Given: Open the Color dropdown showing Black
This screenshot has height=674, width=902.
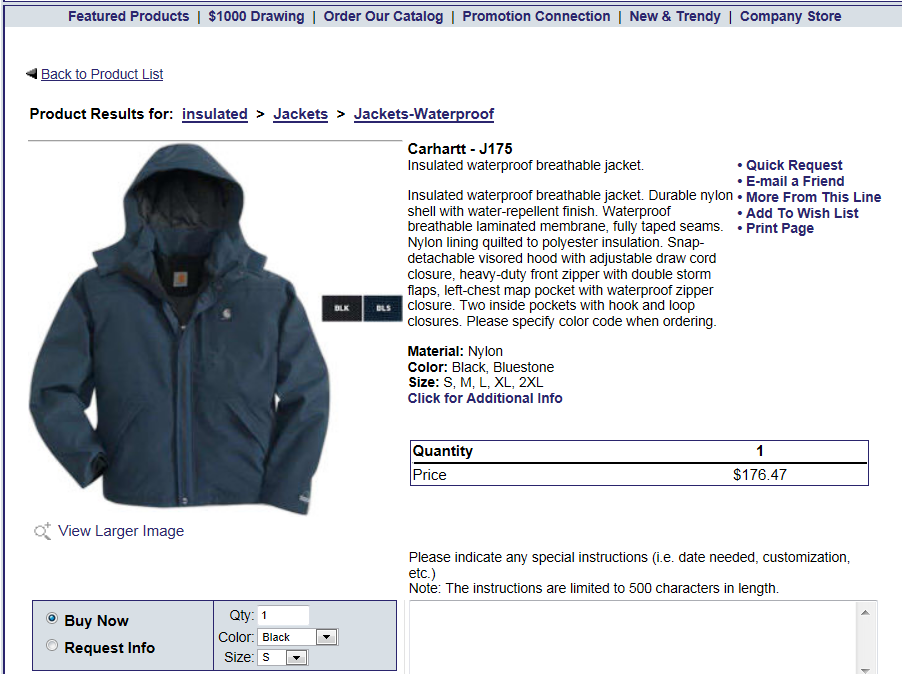Looking at the screenshot, I should (298, 637).
